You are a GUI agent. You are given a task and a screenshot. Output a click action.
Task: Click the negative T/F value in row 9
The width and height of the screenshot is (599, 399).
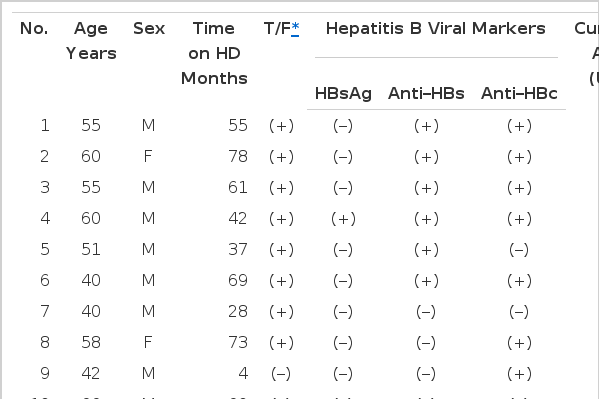(281, 373)
